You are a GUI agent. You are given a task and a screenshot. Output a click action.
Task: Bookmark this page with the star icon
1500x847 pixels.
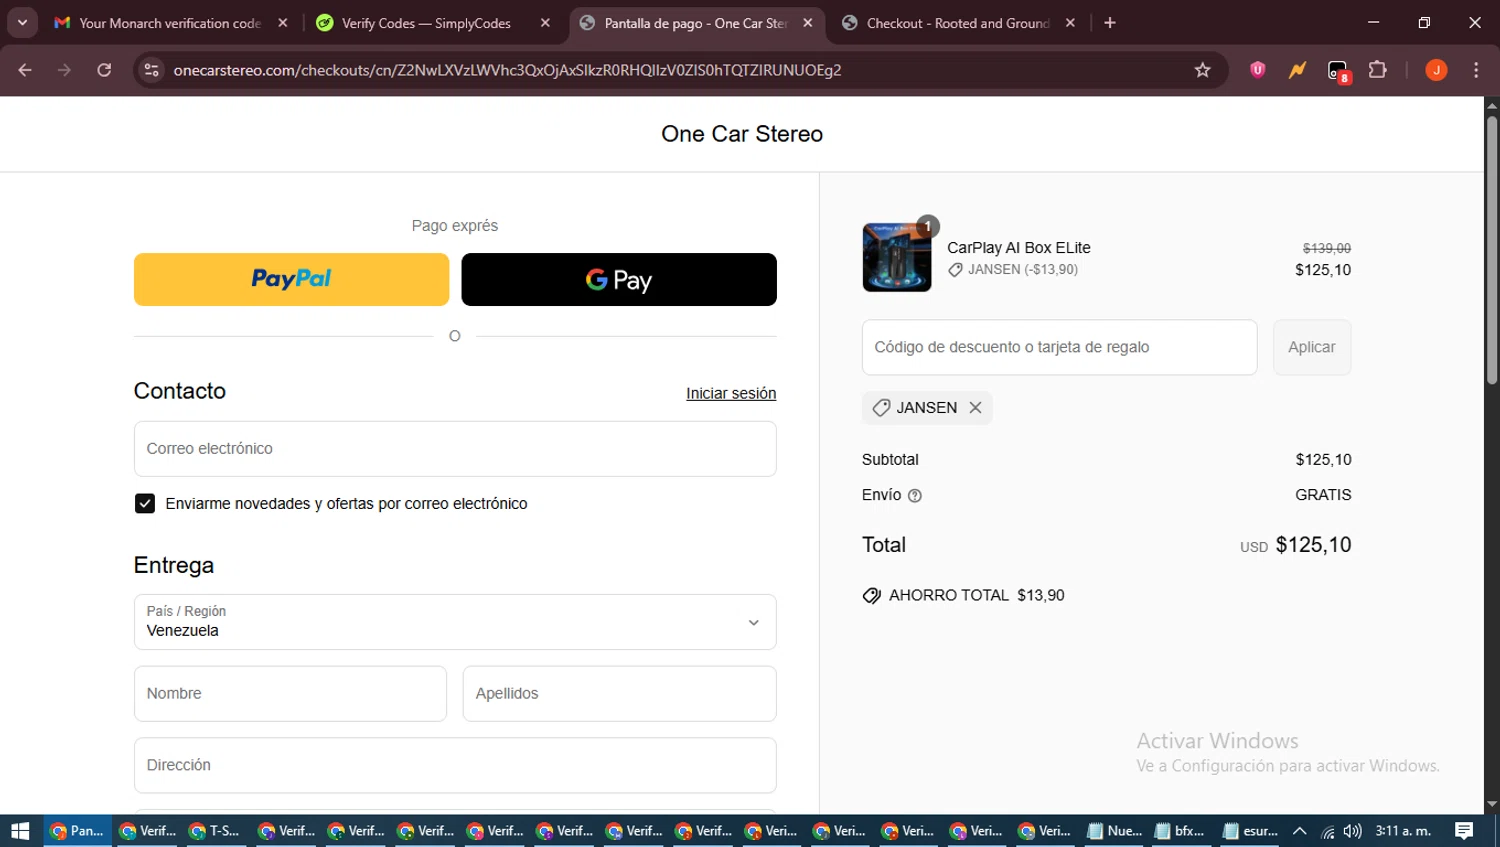click(1202, 70)
